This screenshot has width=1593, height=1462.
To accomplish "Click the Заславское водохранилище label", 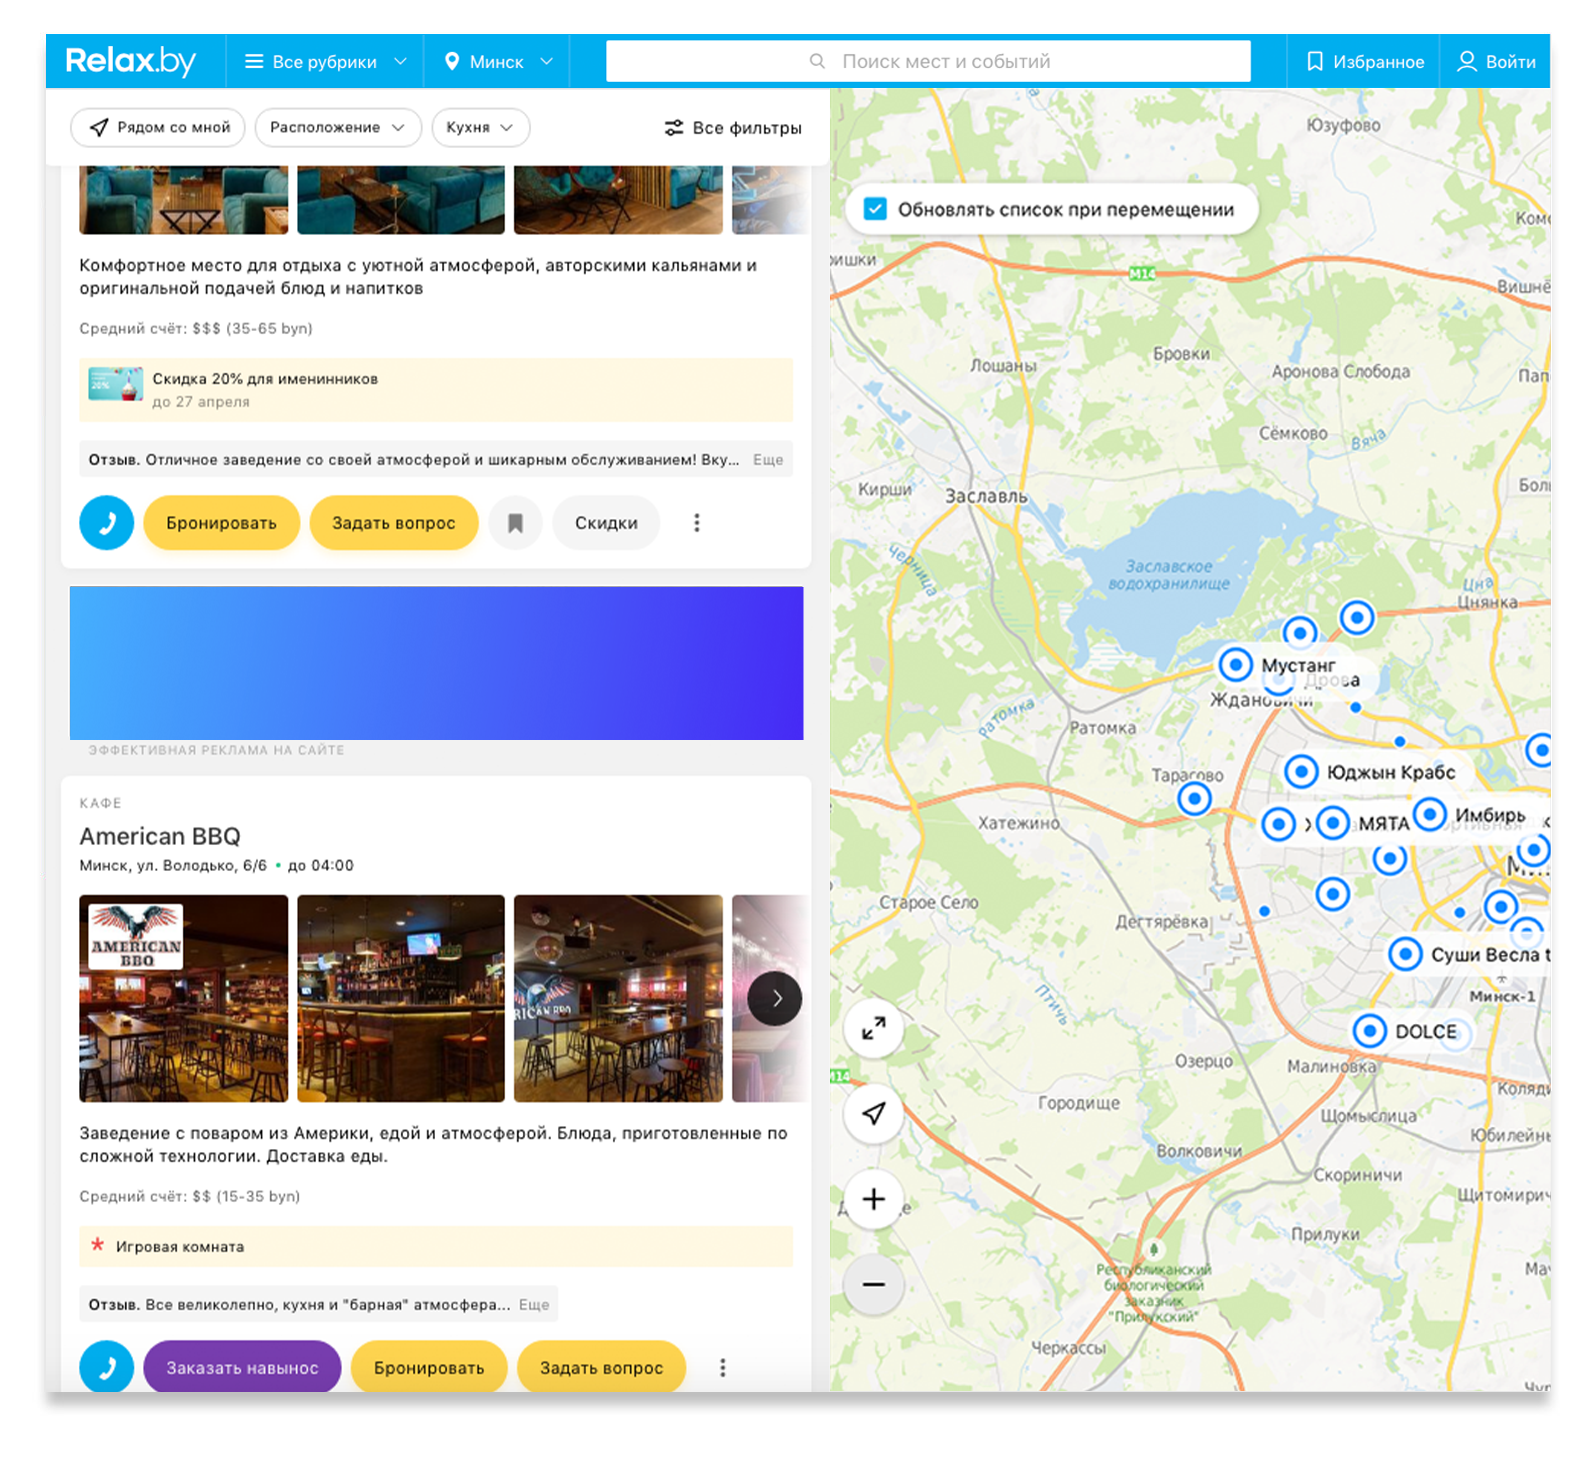I will tap(1168, 574).
